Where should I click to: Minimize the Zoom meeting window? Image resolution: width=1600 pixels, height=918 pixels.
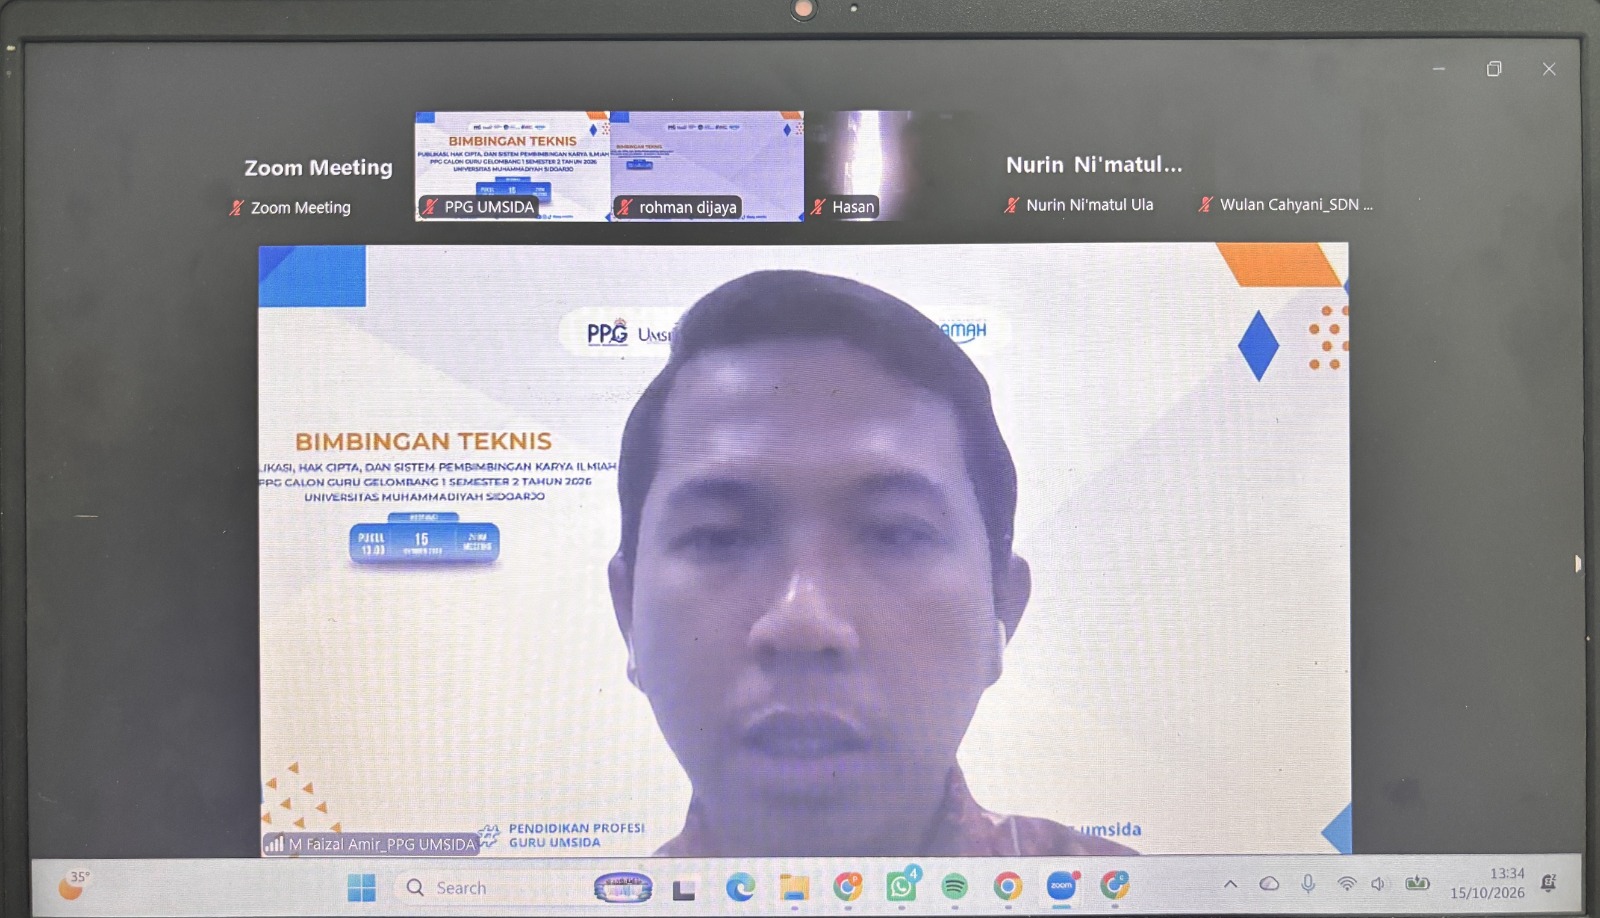click(1439, 69)
